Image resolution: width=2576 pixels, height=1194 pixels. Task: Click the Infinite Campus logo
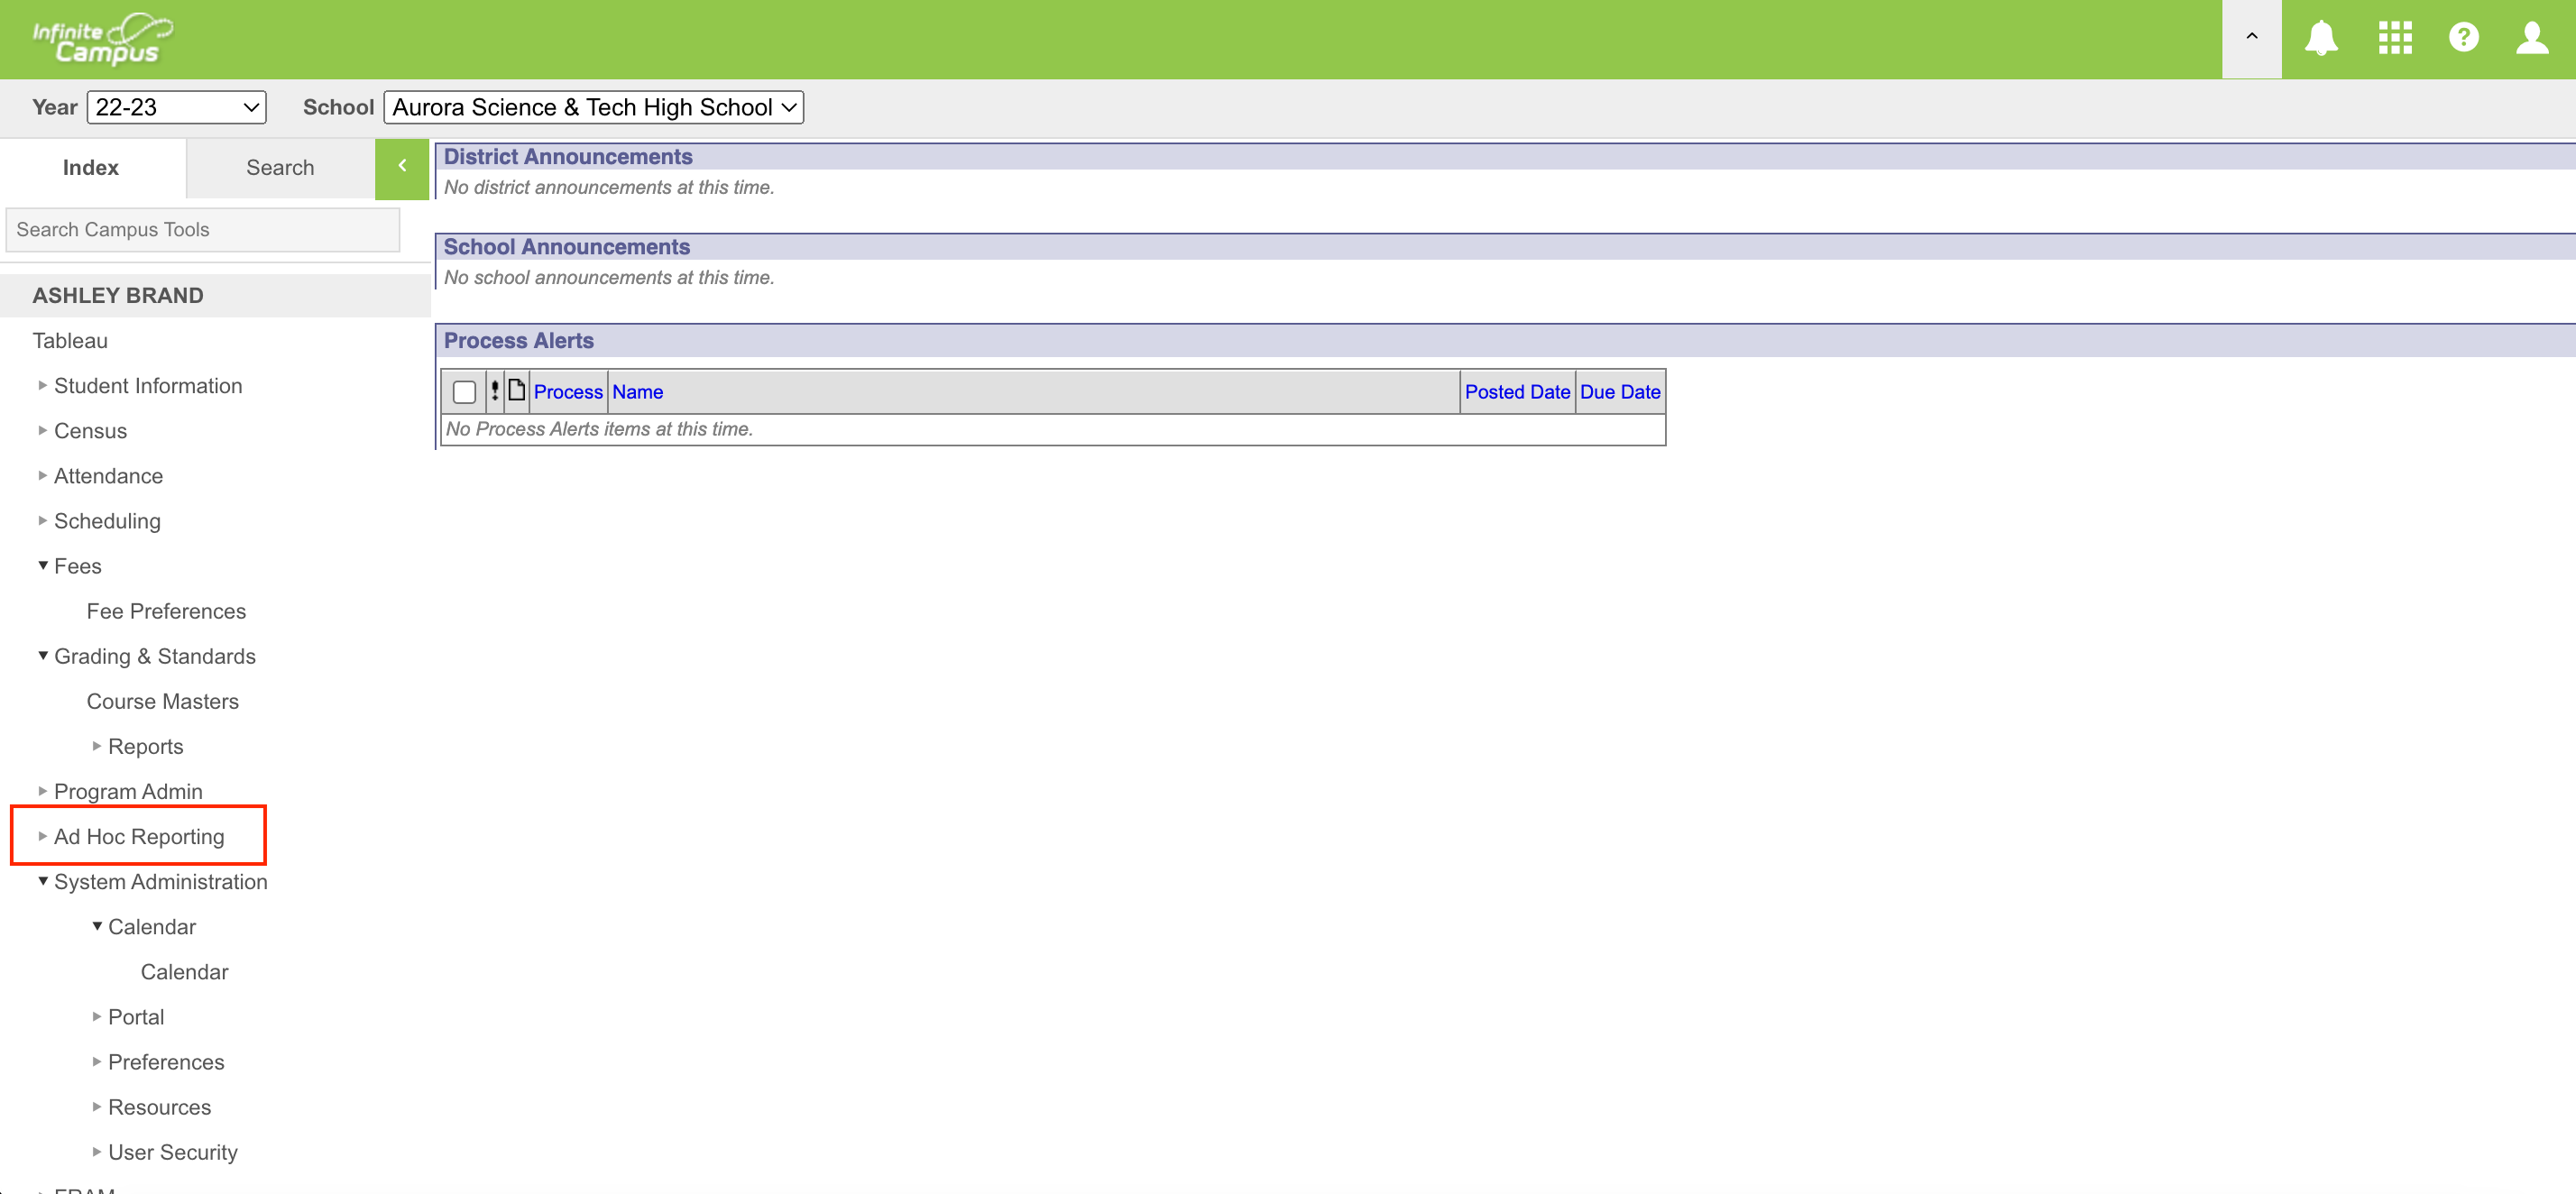coord(102,39)
